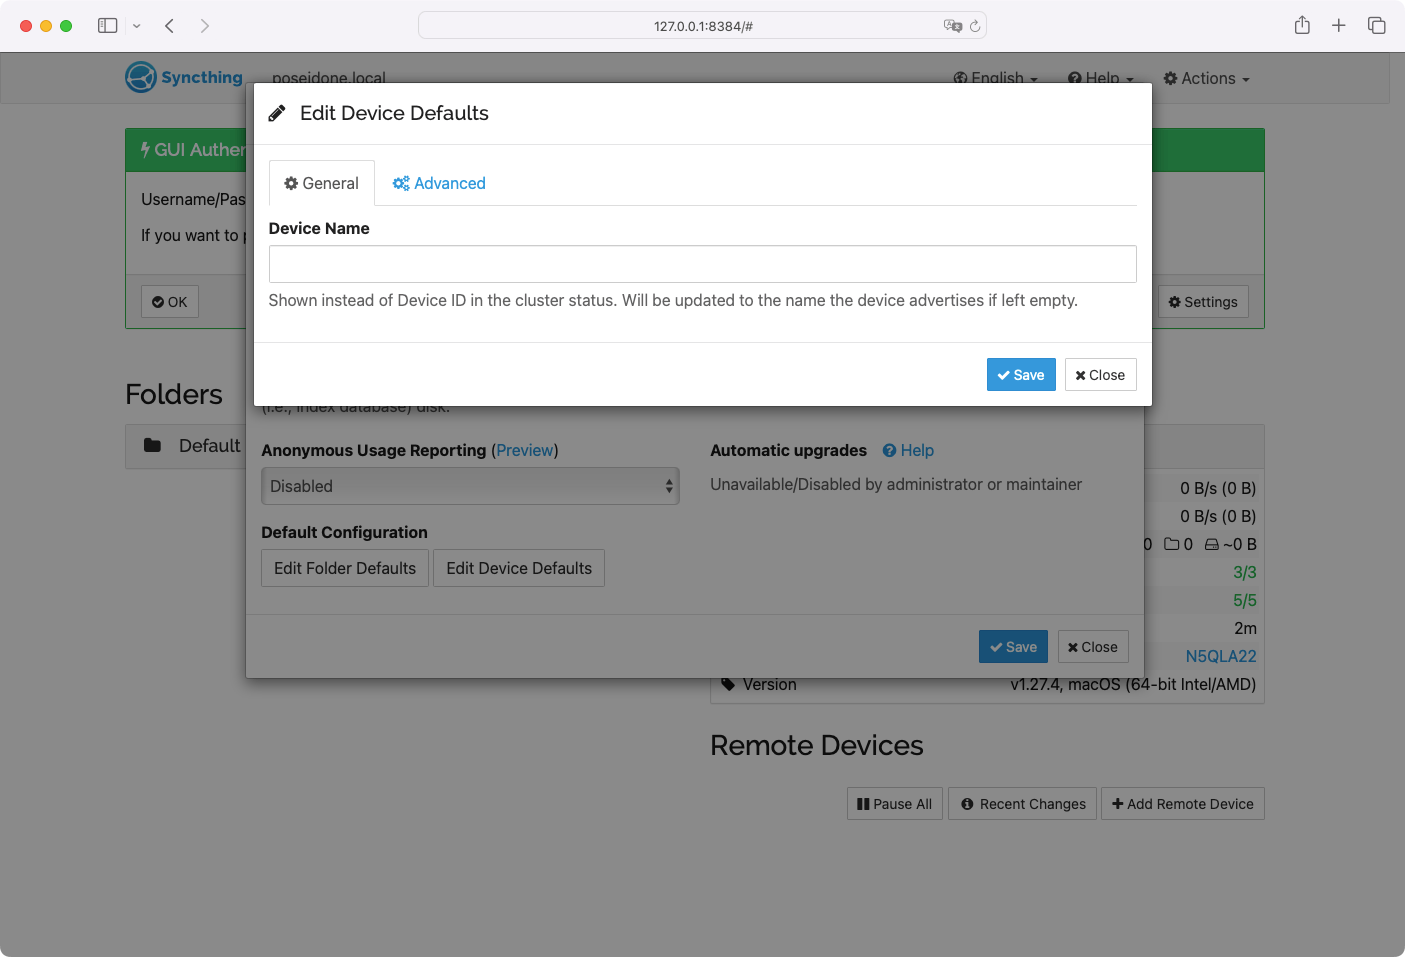
Task: Click the Edit Device Defaults button
Action: pyautogui.click(x=519, y=568)
